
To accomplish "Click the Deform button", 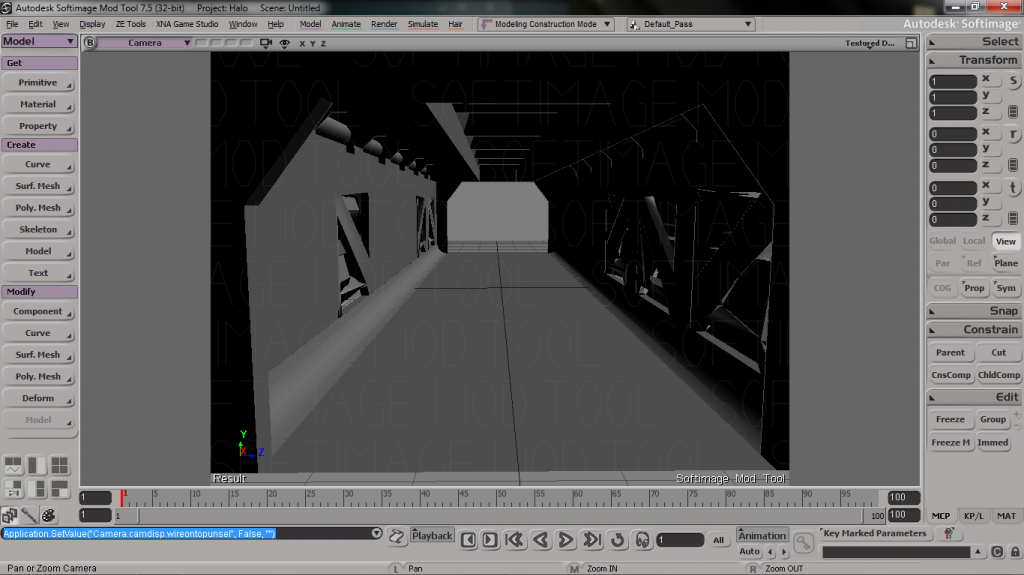I will click(x=38, y=398).
